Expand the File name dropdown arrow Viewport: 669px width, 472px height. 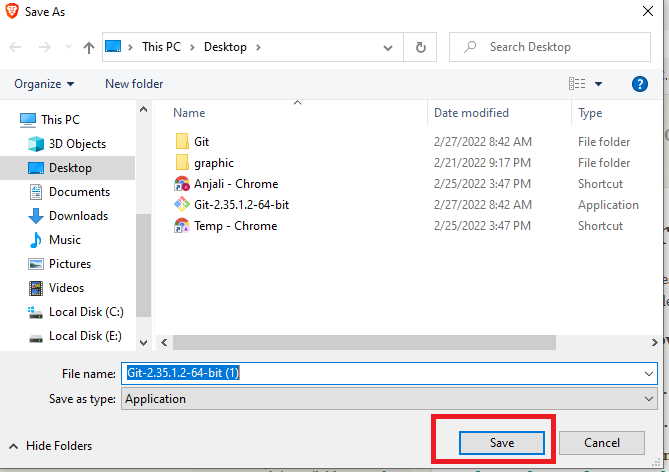pos(649,374)
